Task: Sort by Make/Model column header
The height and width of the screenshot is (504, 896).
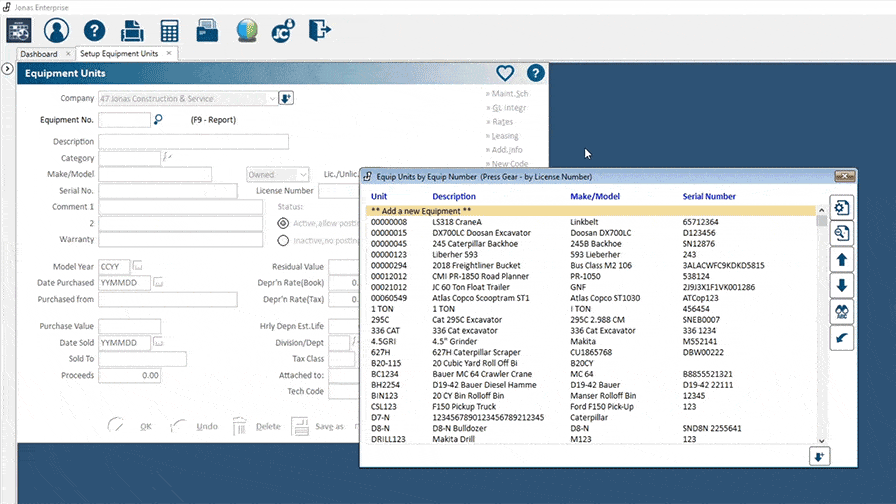Action: [595, 196]
